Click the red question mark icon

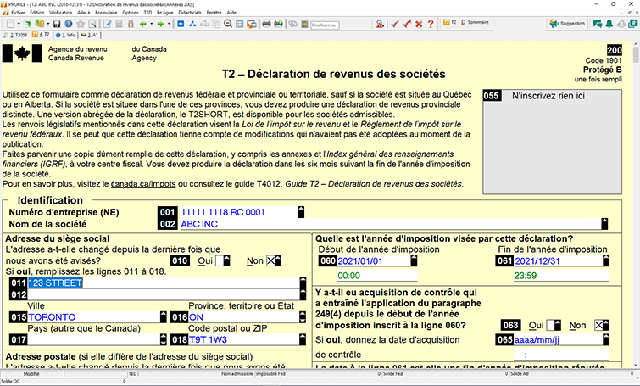[430, 24]
